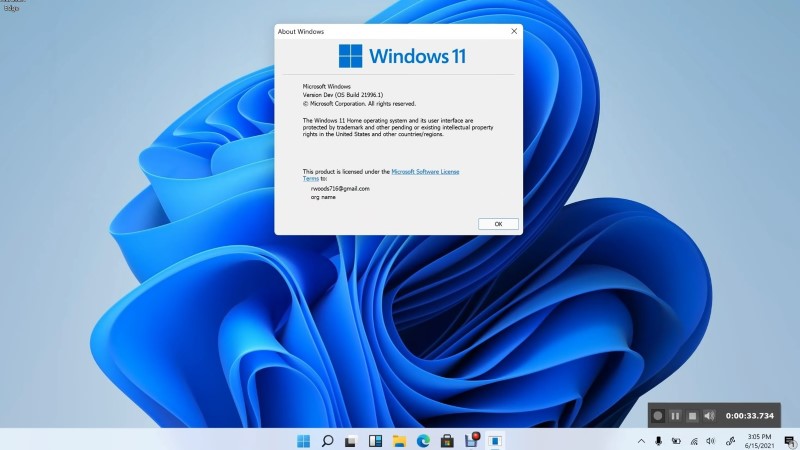This screenshot has height=450, width=800.
Task: Launch File Explorer from the taskbar
Action: tap(400, 440)
